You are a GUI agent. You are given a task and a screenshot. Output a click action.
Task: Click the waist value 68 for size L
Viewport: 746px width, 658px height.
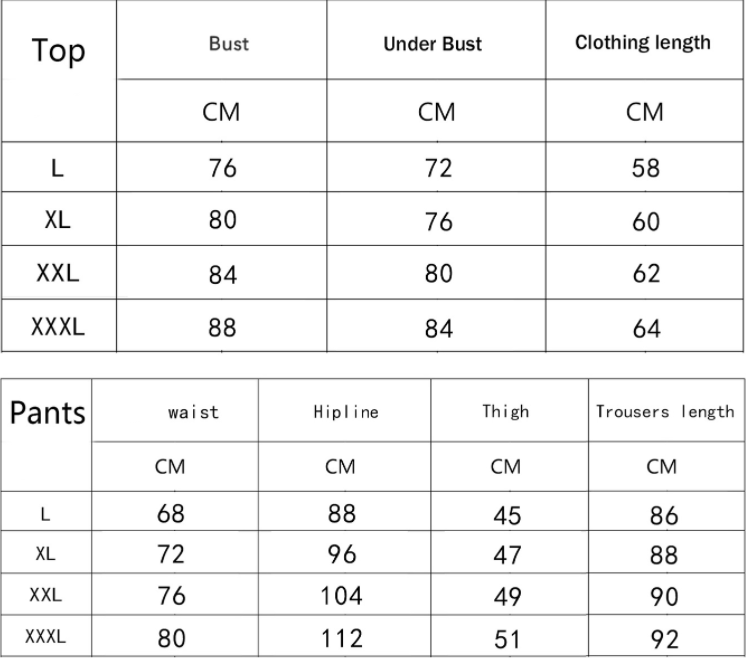click(171, 515)
